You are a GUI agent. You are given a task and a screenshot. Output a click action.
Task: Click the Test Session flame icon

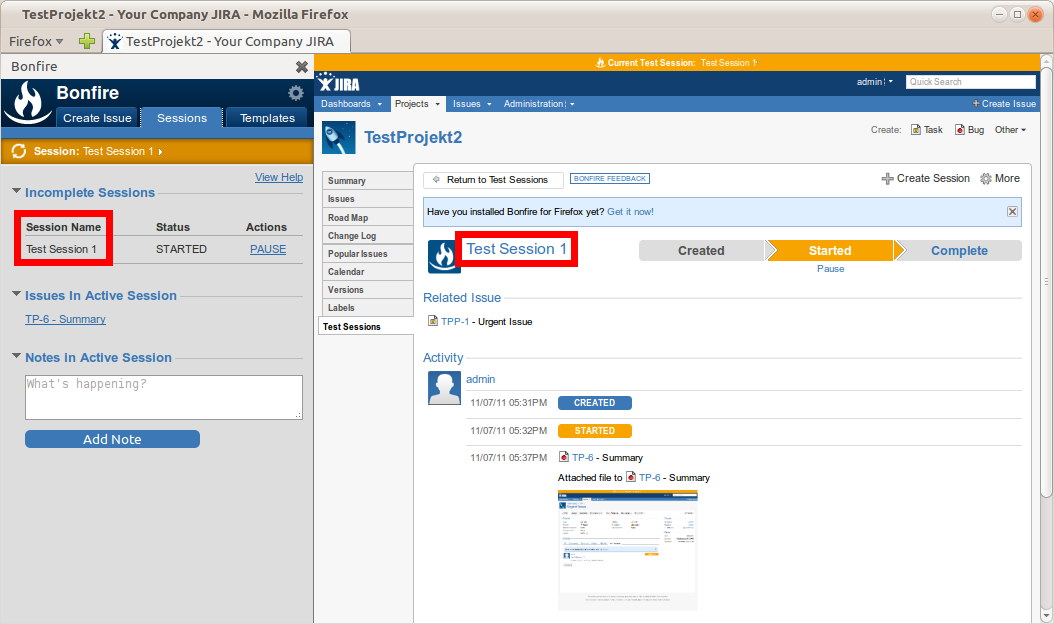[x=444, y=256]
